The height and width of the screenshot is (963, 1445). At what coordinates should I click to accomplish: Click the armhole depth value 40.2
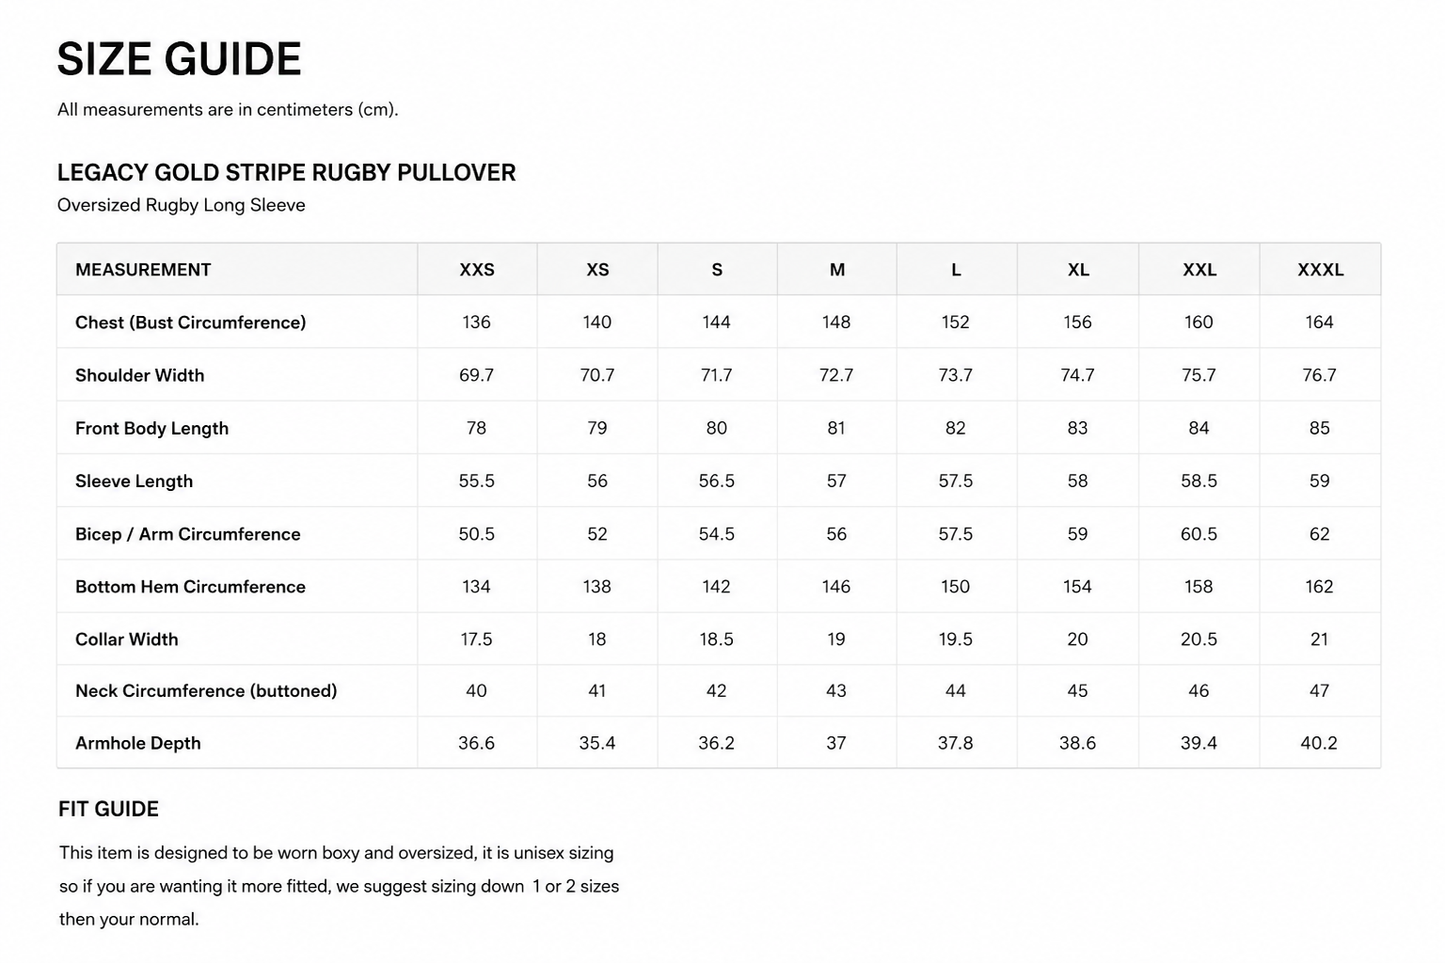pyautogui.click(x=1319, y=743)
